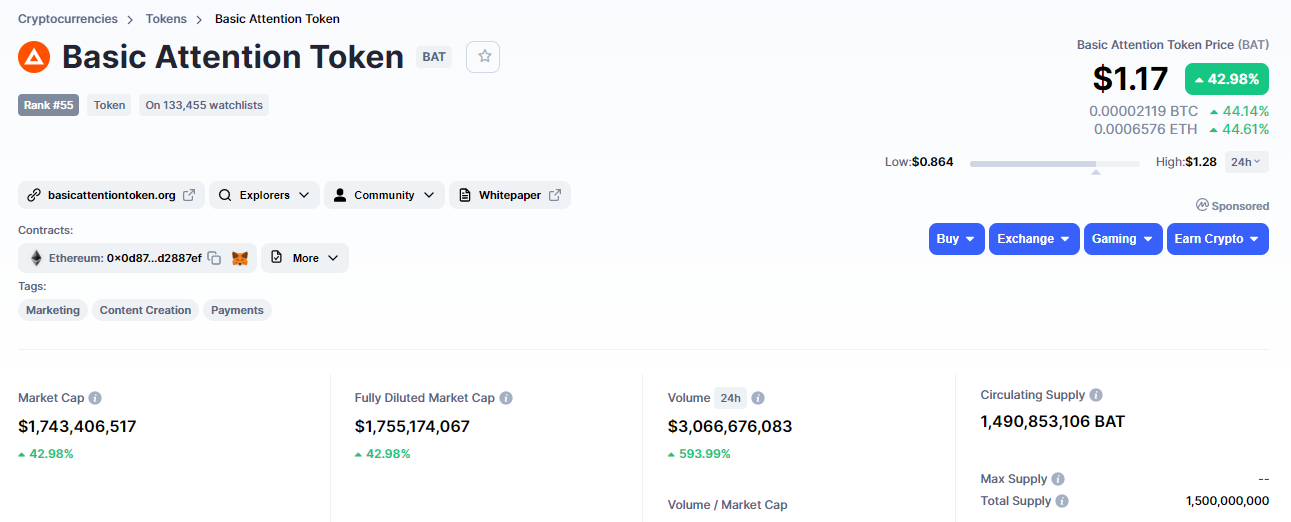Screen dimensions: 1291x522
Task: Click the Volume value $3,066,676,083
Action: [x=730, y=426]
